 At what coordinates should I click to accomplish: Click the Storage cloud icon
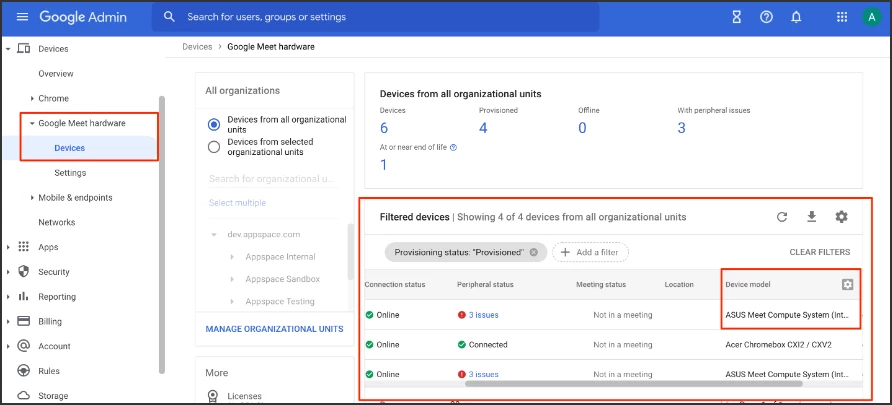click(x=23, y=395)
